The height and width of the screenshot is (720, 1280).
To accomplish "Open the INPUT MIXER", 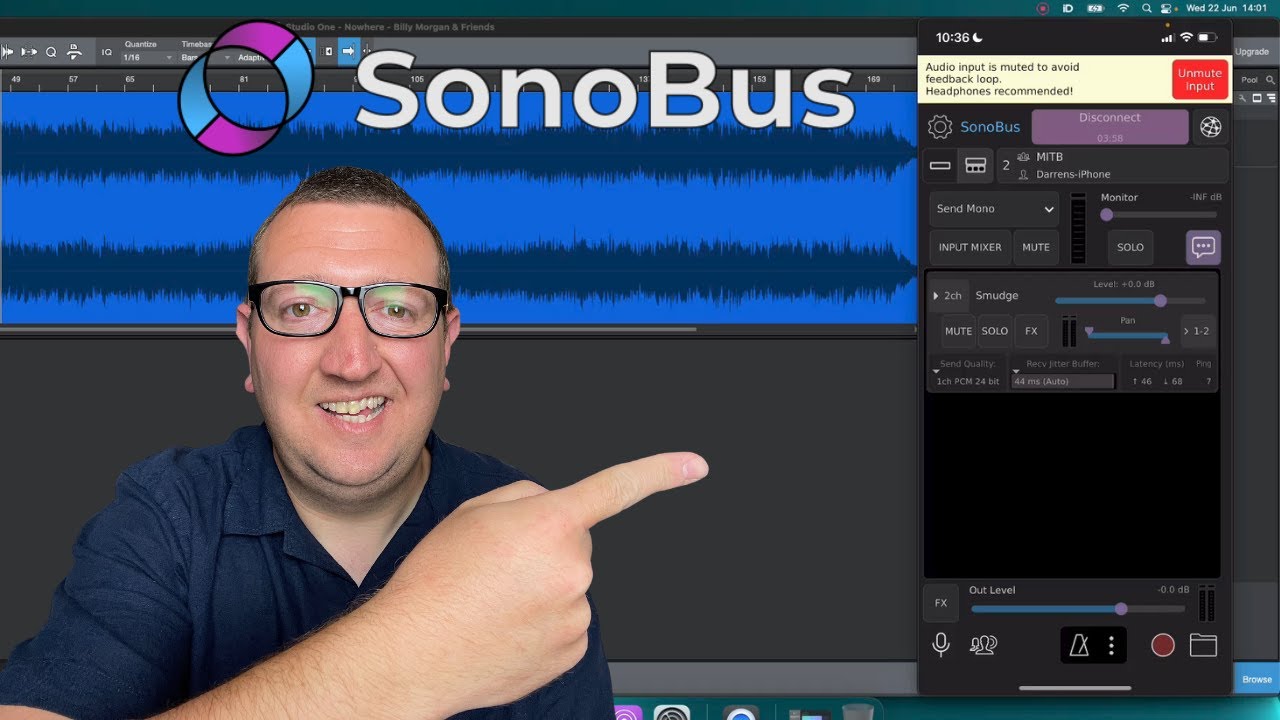I will pos(970,247).
